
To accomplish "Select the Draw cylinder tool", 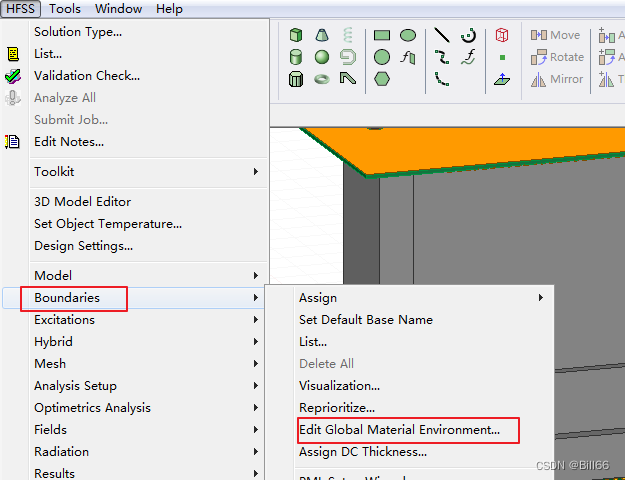I will (x=296, y=57).
